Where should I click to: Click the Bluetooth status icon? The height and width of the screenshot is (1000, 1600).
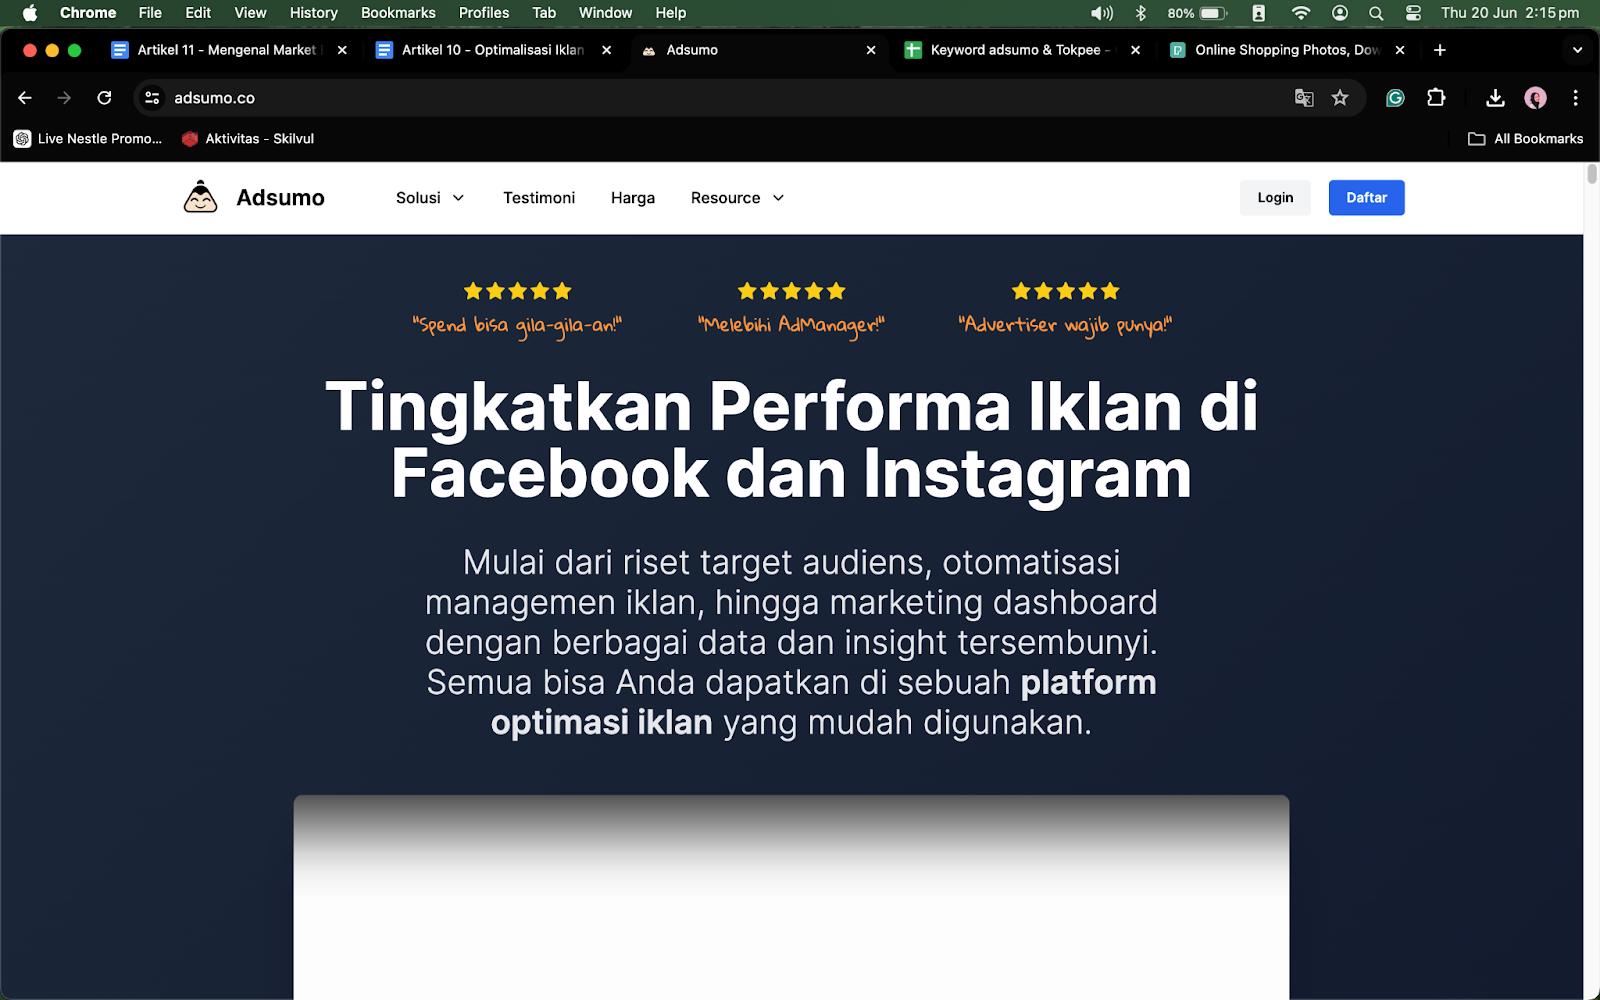click(1141, 13)
